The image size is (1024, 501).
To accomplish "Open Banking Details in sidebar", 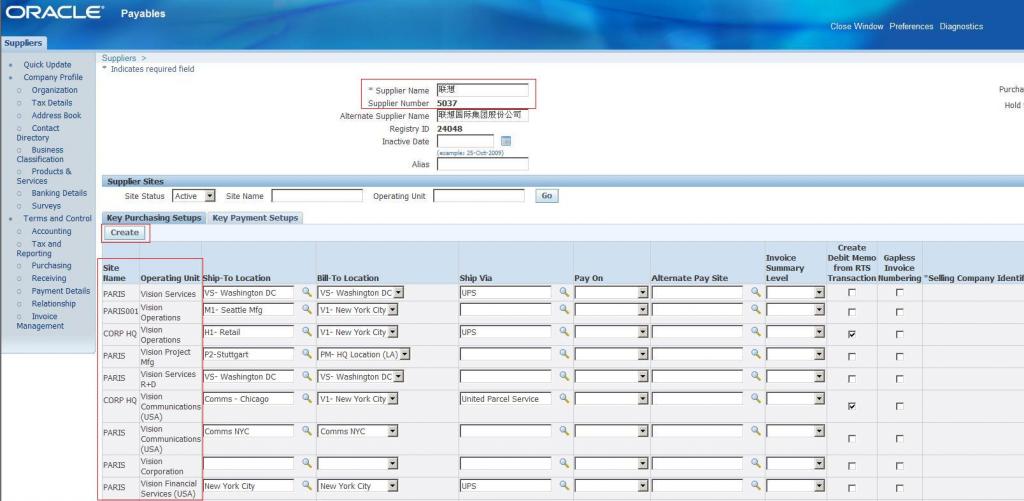I will coord(59,193).
